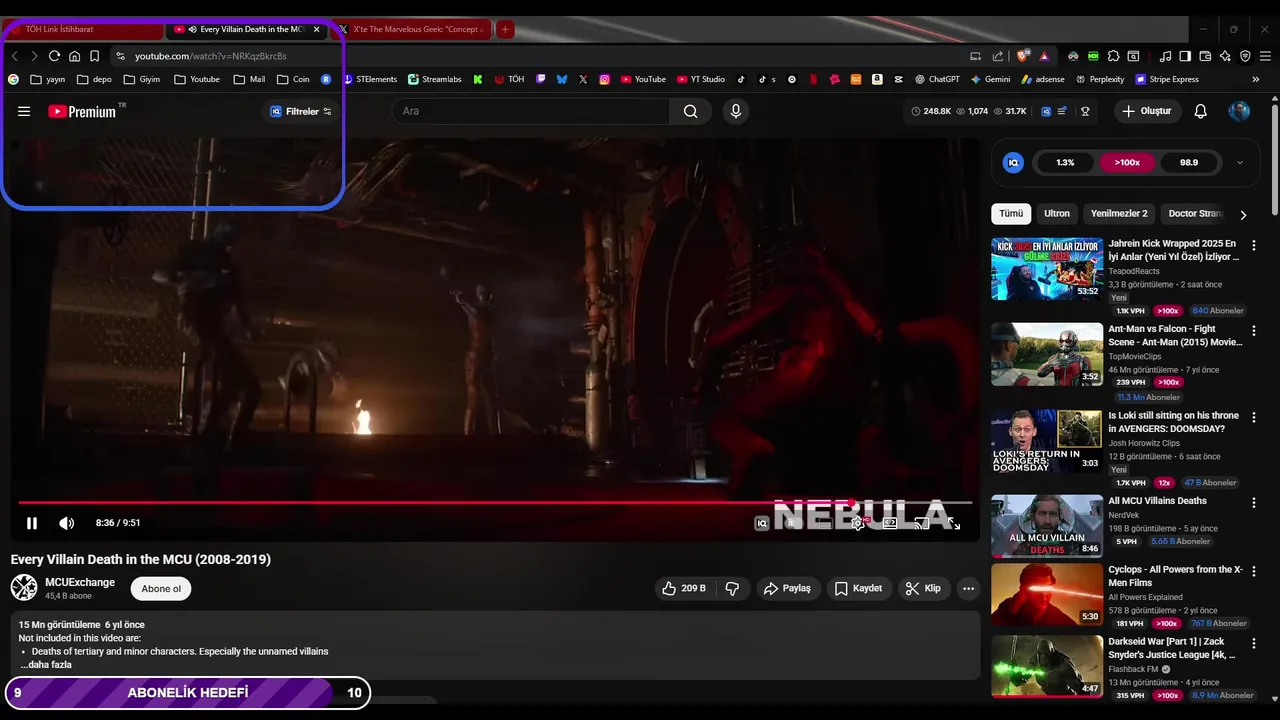Open the Coin bookmarks folder

coord(293,79)
